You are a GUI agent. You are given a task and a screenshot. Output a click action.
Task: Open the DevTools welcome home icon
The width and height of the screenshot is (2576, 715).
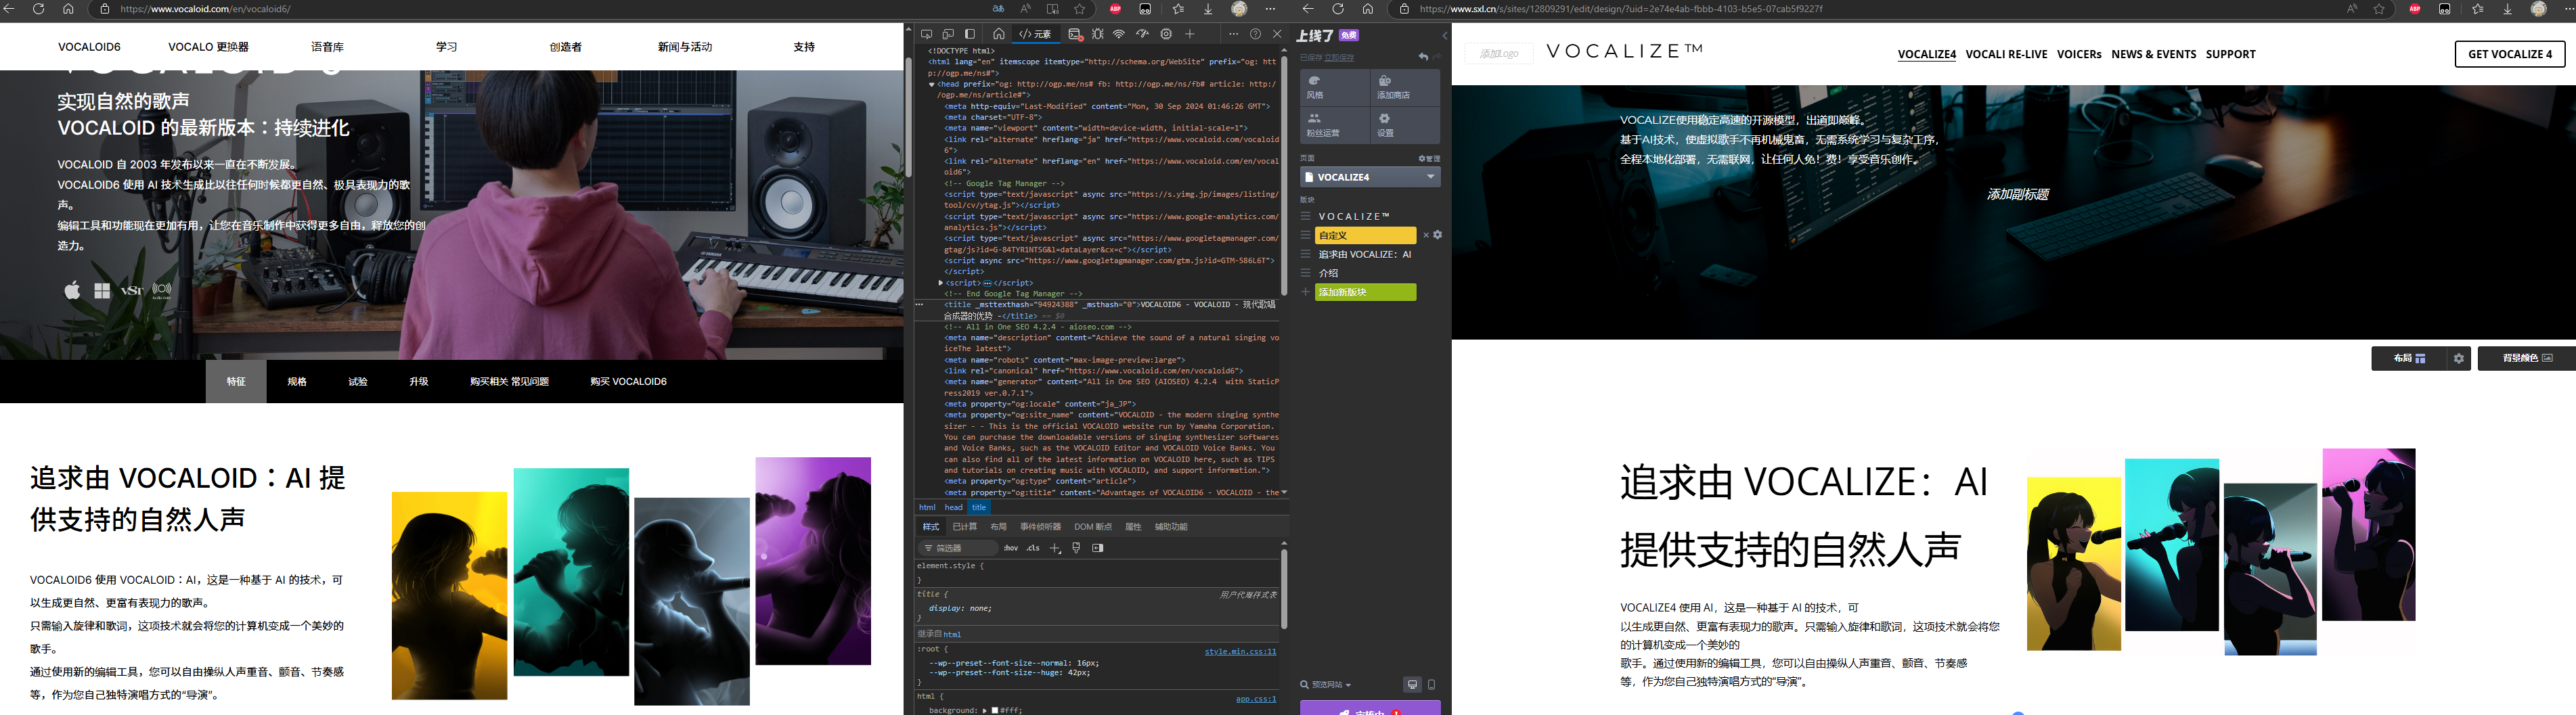(998, 34)
